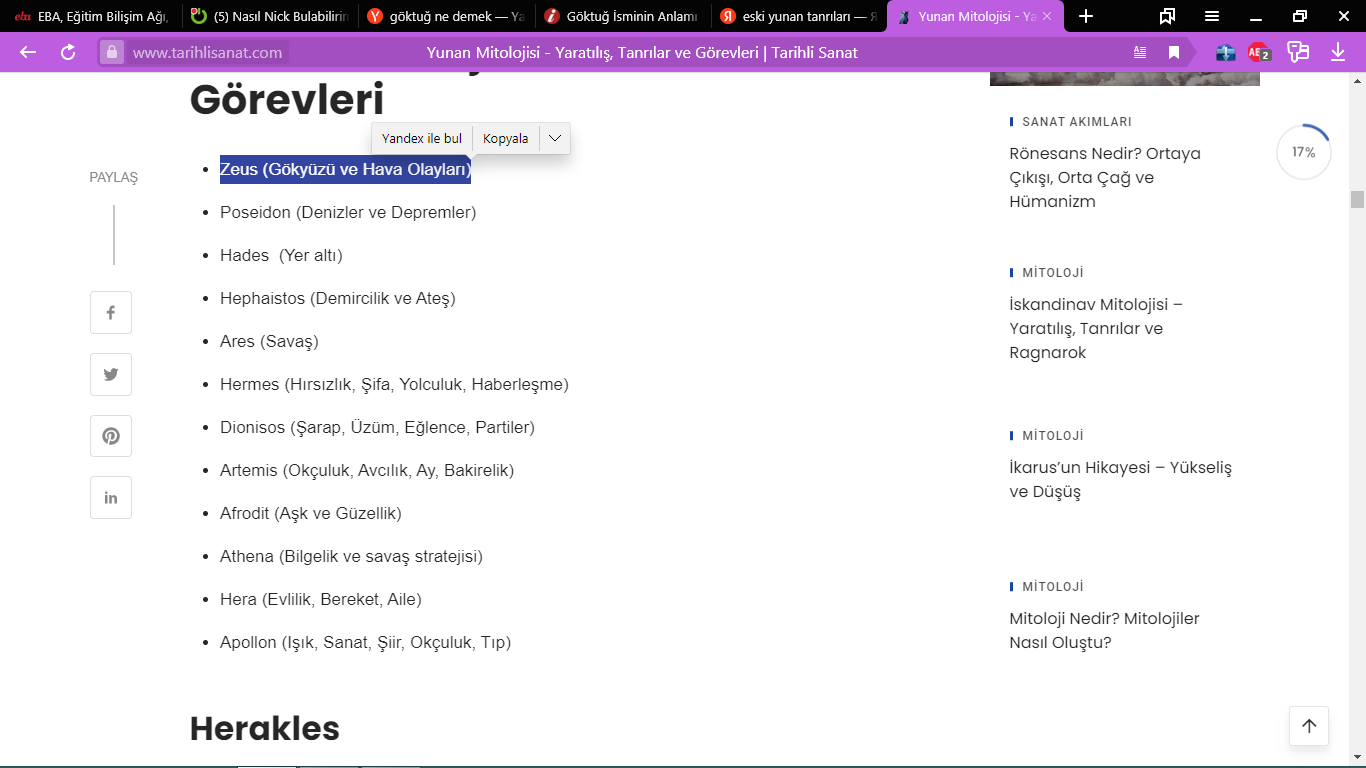Open 'İkarus'un Hikayesi' sidebar article
Viewport: 1366px width, 768px height.
pyautogui.click(x=1121, y=479)
